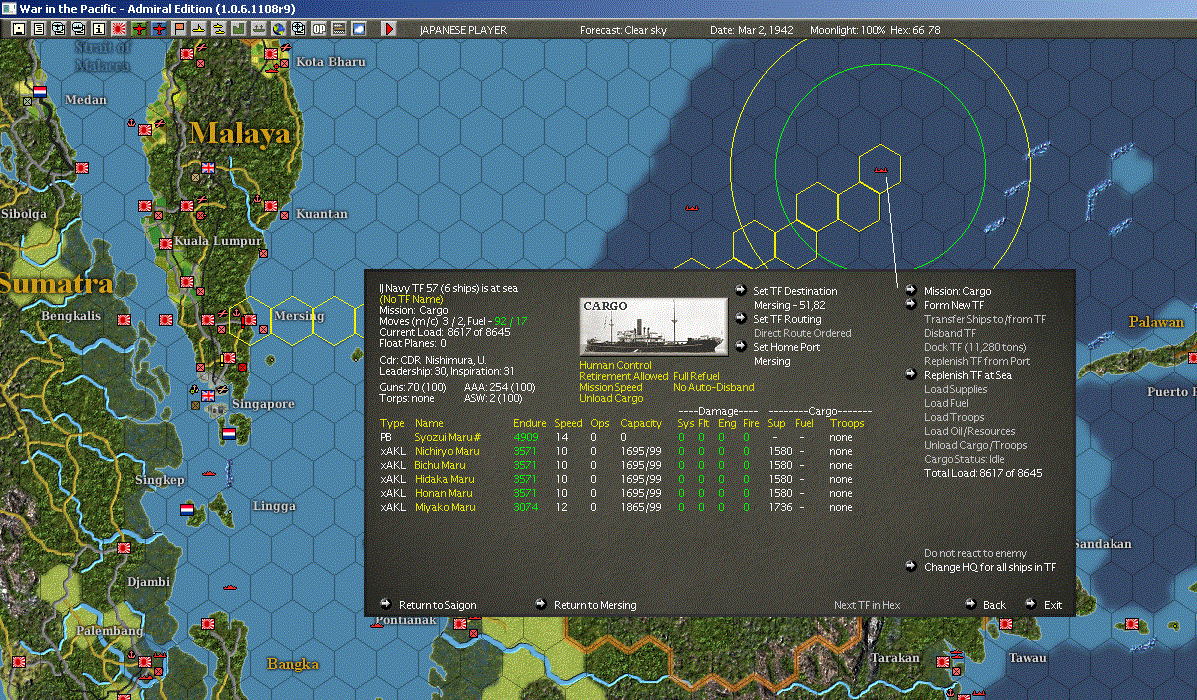Click first face portrait toolbar icon
Viewport: 1197px width, 700px height.
[x=59, y=29]
